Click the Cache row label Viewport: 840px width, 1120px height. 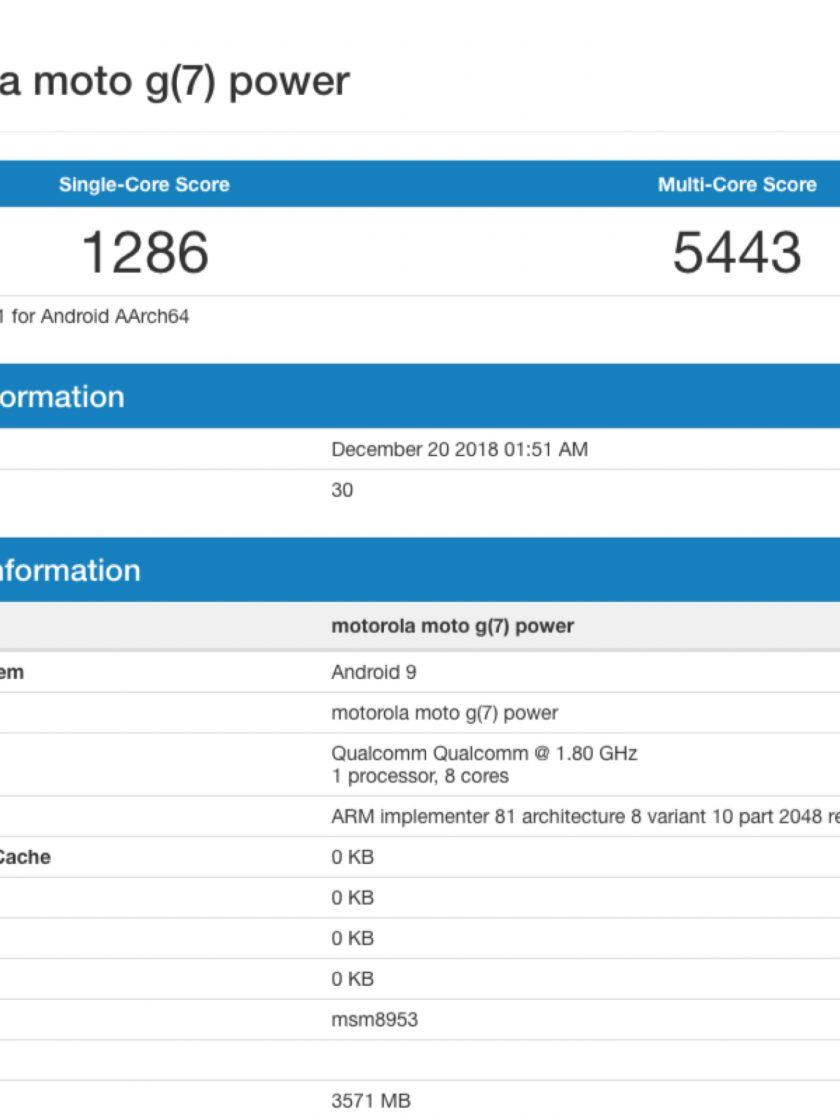[x=25, y=857]
